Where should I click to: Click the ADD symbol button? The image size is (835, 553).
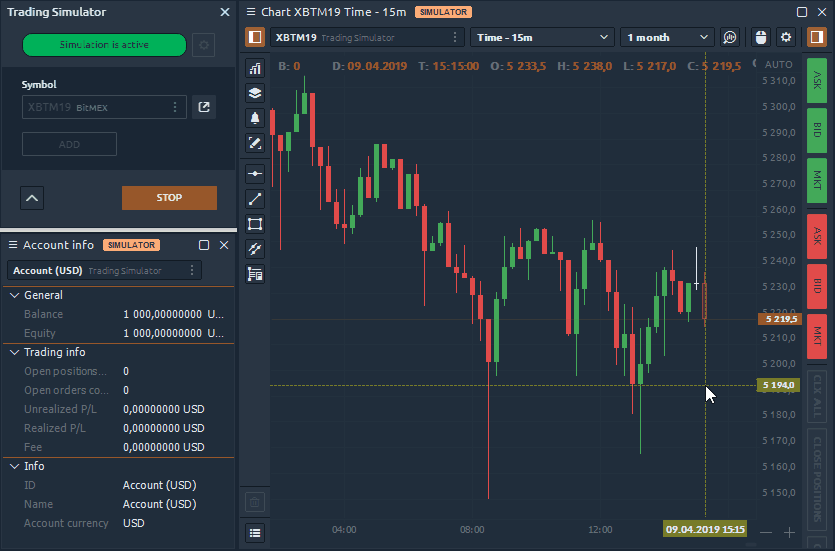[x=69, y=144]
